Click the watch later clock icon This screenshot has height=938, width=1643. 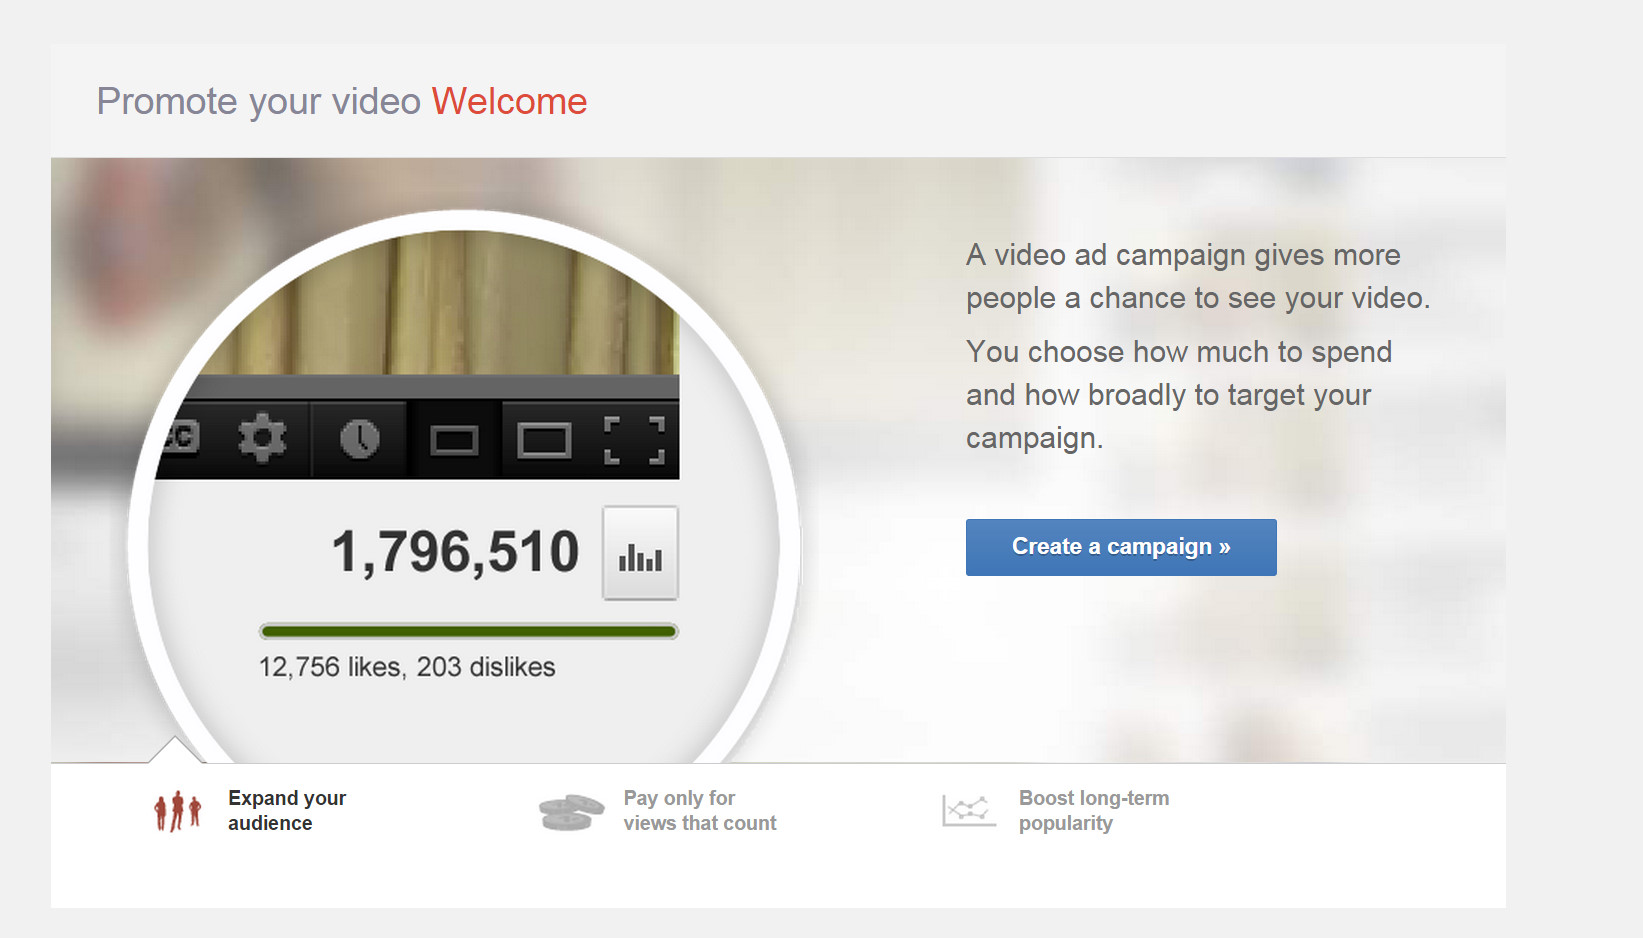[360, 439]
